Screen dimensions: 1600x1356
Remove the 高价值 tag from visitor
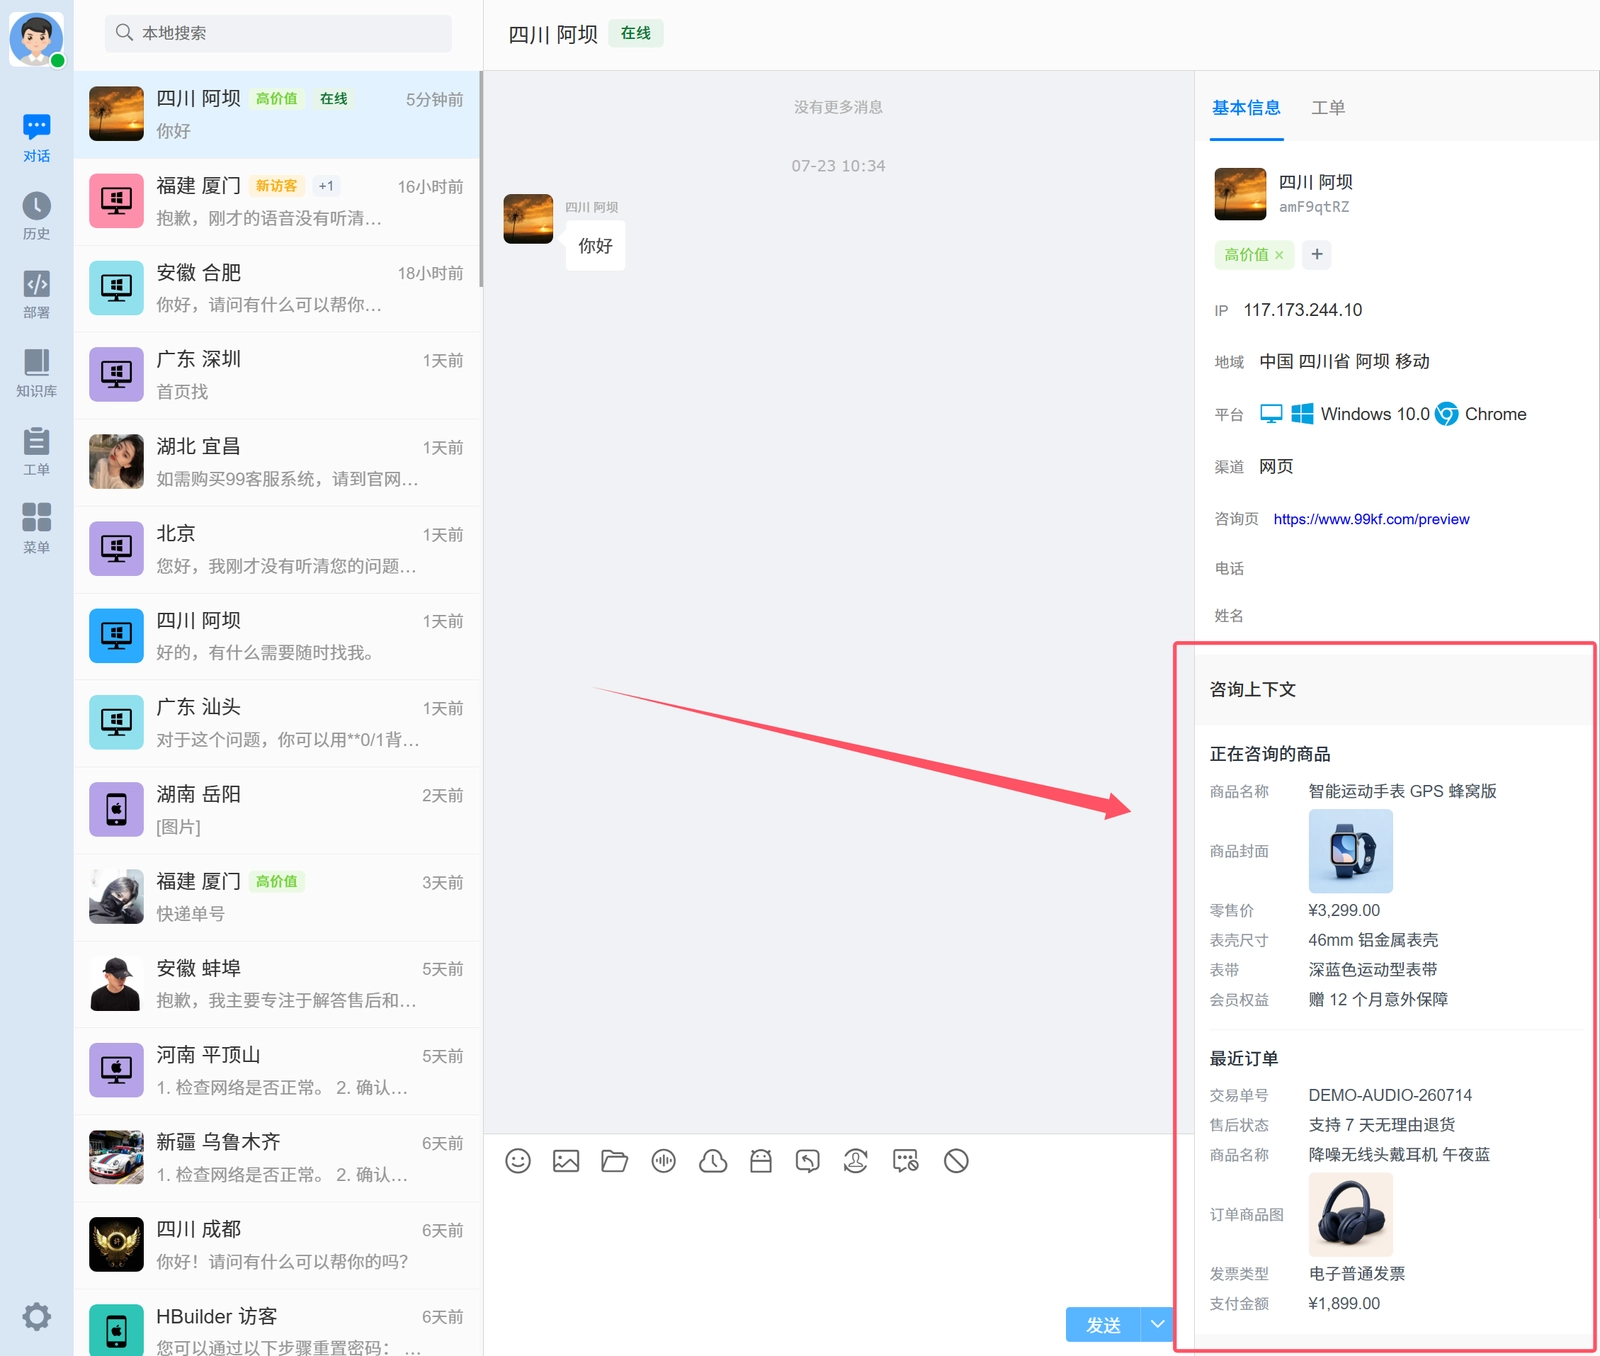1279,255
